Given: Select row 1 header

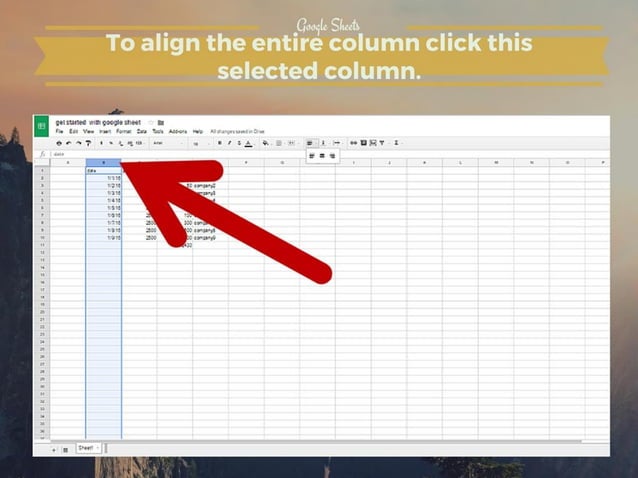Looking at the screenshot, I should pyautogui.click(x=42, y=171).
